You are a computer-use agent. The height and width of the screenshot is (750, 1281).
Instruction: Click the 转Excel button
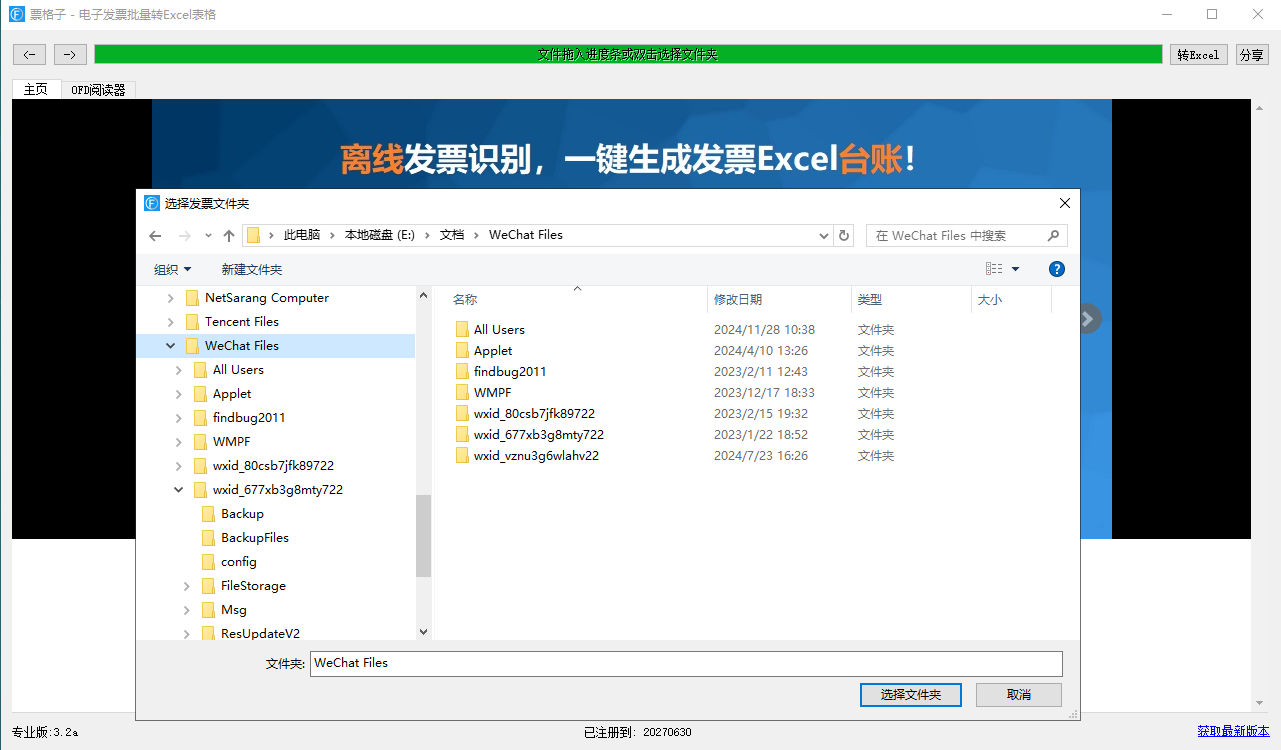1198,55
